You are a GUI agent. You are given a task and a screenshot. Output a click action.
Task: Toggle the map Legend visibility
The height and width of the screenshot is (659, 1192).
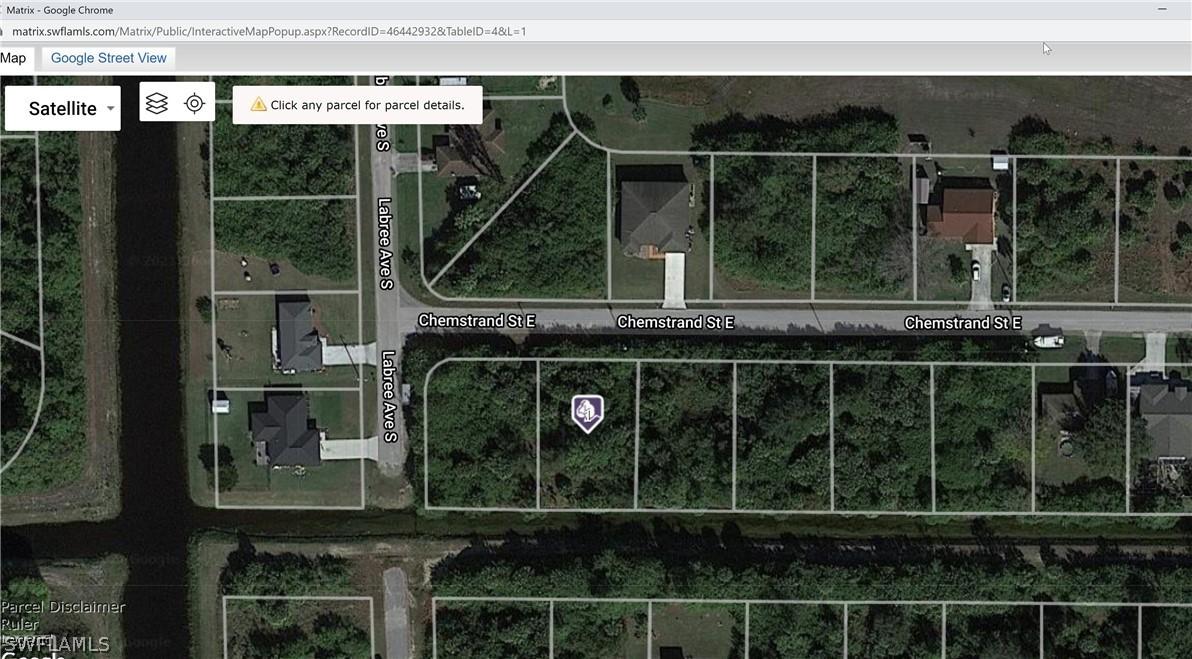click(x=22, y=639)
